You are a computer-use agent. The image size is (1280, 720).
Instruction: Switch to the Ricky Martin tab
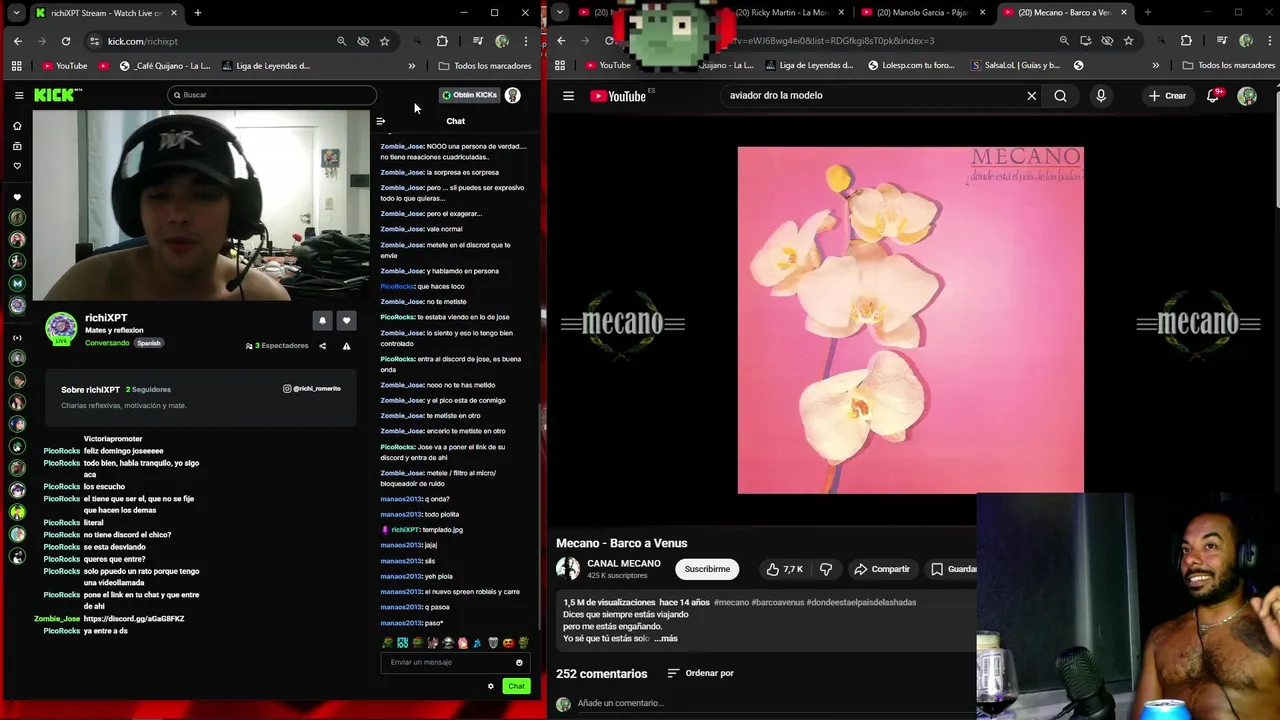click(785, 13)
